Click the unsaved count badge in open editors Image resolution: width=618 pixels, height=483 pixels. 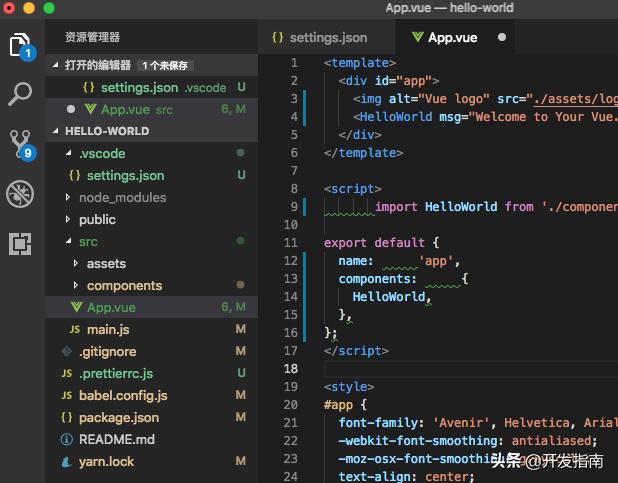165,65
